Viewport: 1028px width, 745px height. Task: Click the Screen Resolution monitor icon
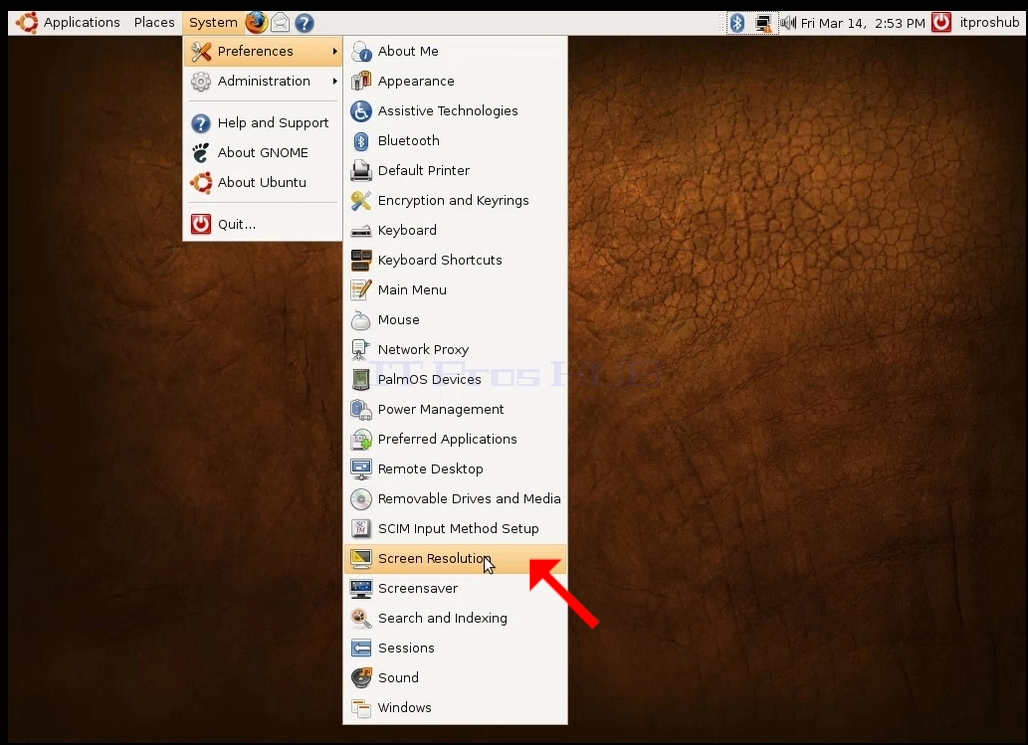click(361, 559)
